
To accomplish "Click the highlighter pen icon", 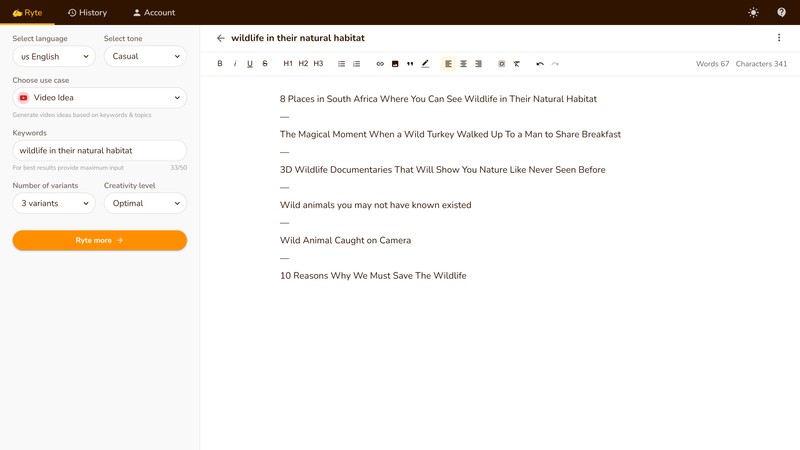I will (425, 64).
